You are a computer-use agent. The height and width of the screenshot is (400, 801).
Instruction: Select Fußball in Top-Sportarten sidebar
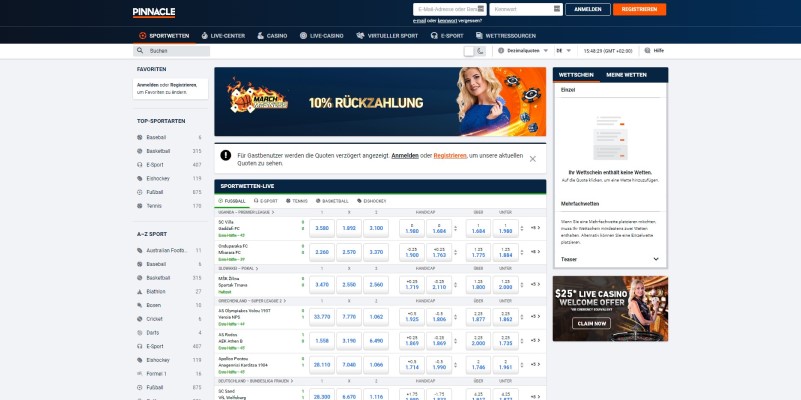point(155,191)
